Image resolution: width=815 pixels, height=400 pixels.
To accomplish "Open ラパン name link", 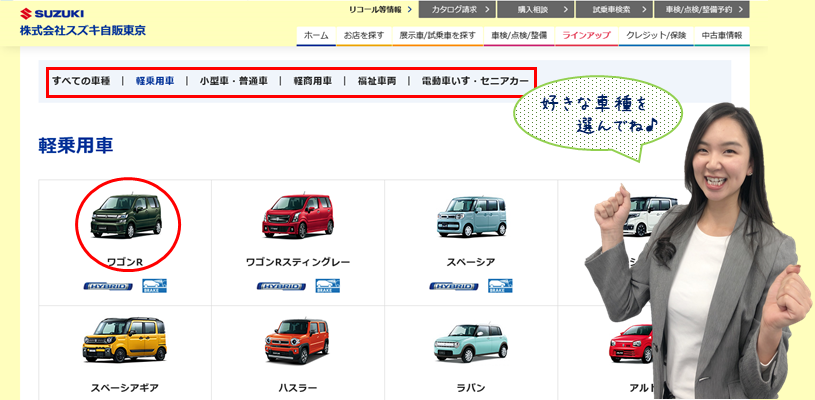I will tap(471, 388).
